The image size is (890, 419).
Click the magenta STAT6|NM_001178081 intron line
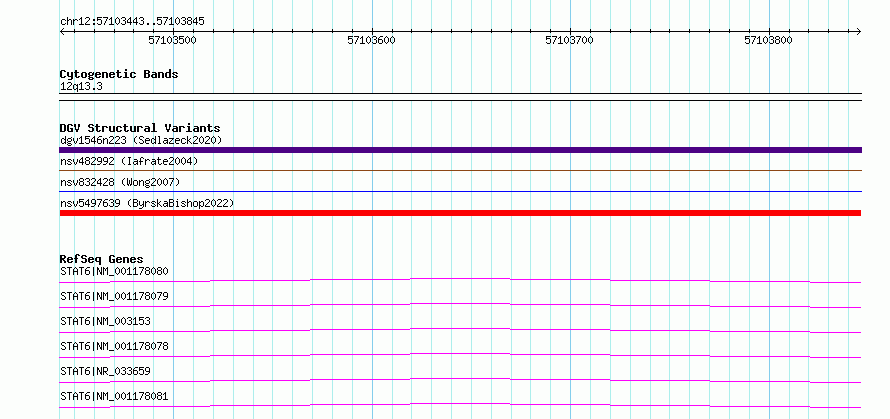(460, 405)
